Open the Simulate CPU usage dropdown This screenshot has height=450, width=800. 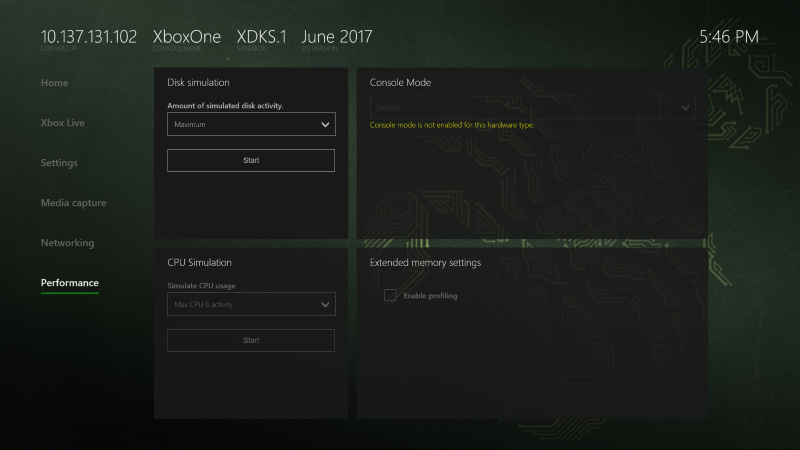click(x=251, y=304)
